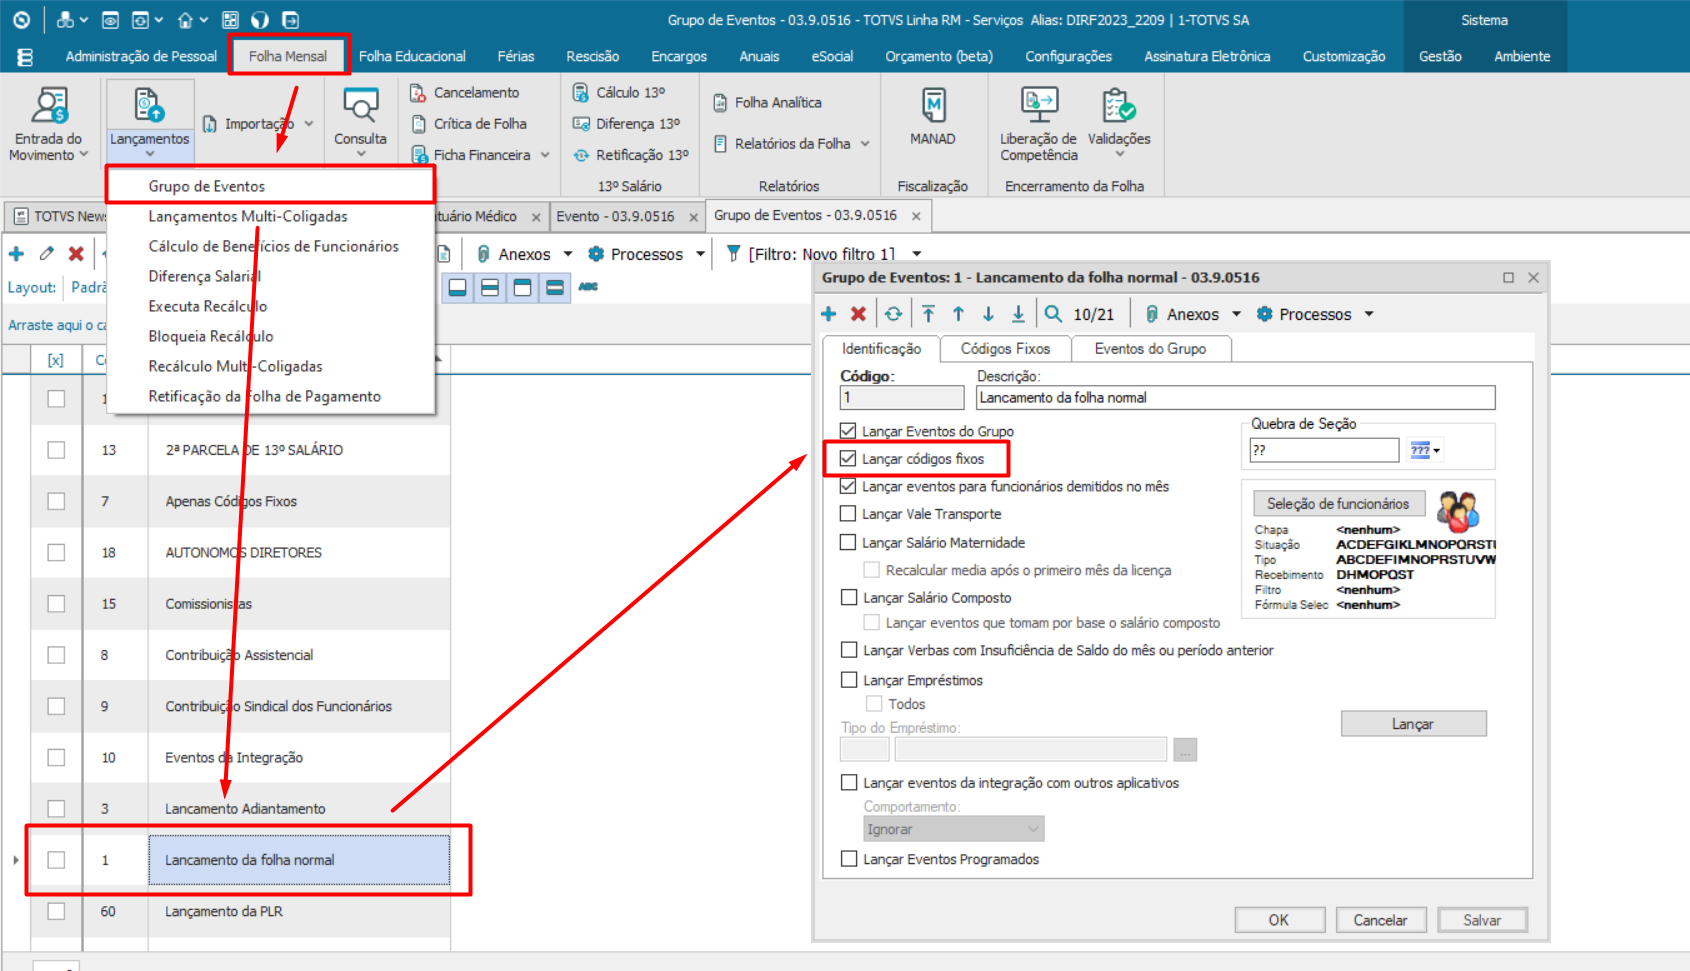Click the funcionários people icon
Screen dimensions: 1690x971
(x=1458, y=511)
